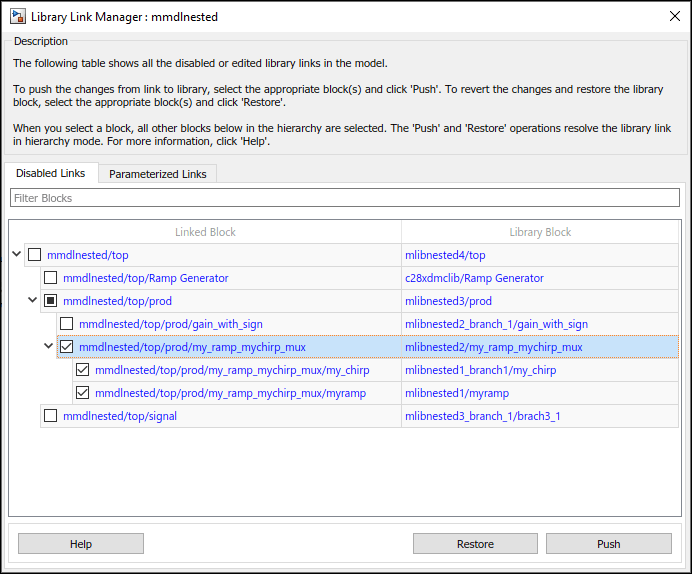Viewport: 692px width, 574px height.
Task: Tick the gain_with_sign block checkbox
Action: point(66,324)
